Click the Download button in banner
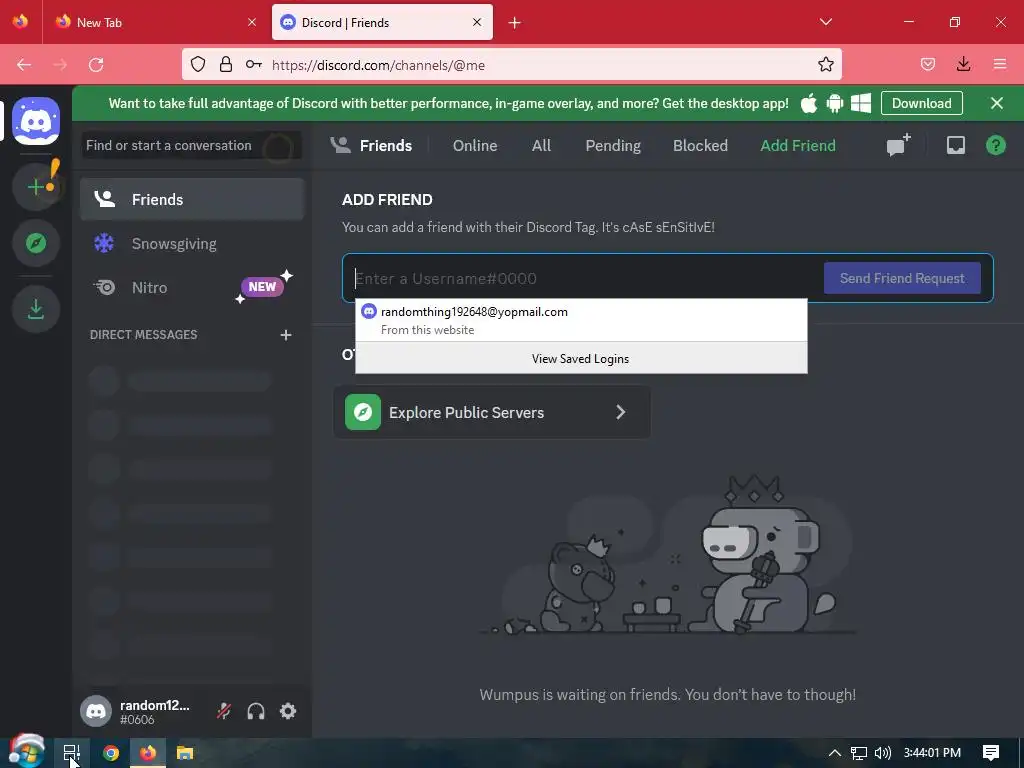1024x768 pixels. click(x=921, y=103)
